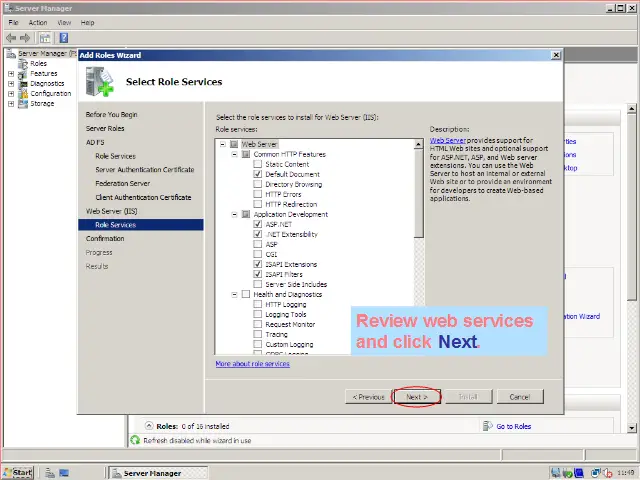Collapse the Roles summary with the round chevron
Image resolution: width=640 pixels, height=480 pixels.
pyautogui.click(x=149, y=426)
